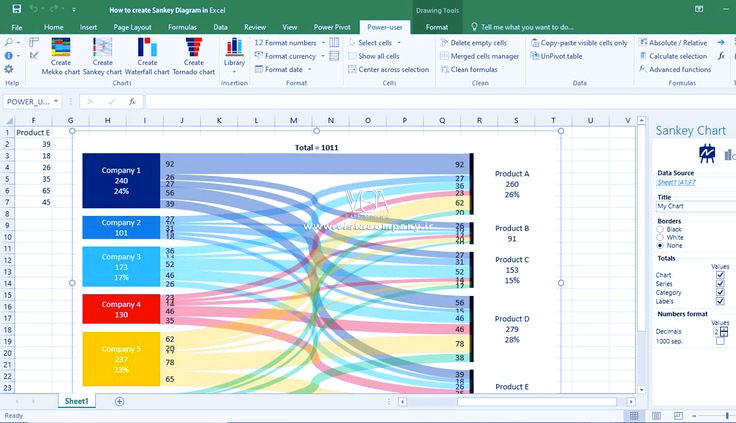This screenshot has width=736, height=423.
Task: Enable the 1000 sep. checkbox
Action: point(720,341)
